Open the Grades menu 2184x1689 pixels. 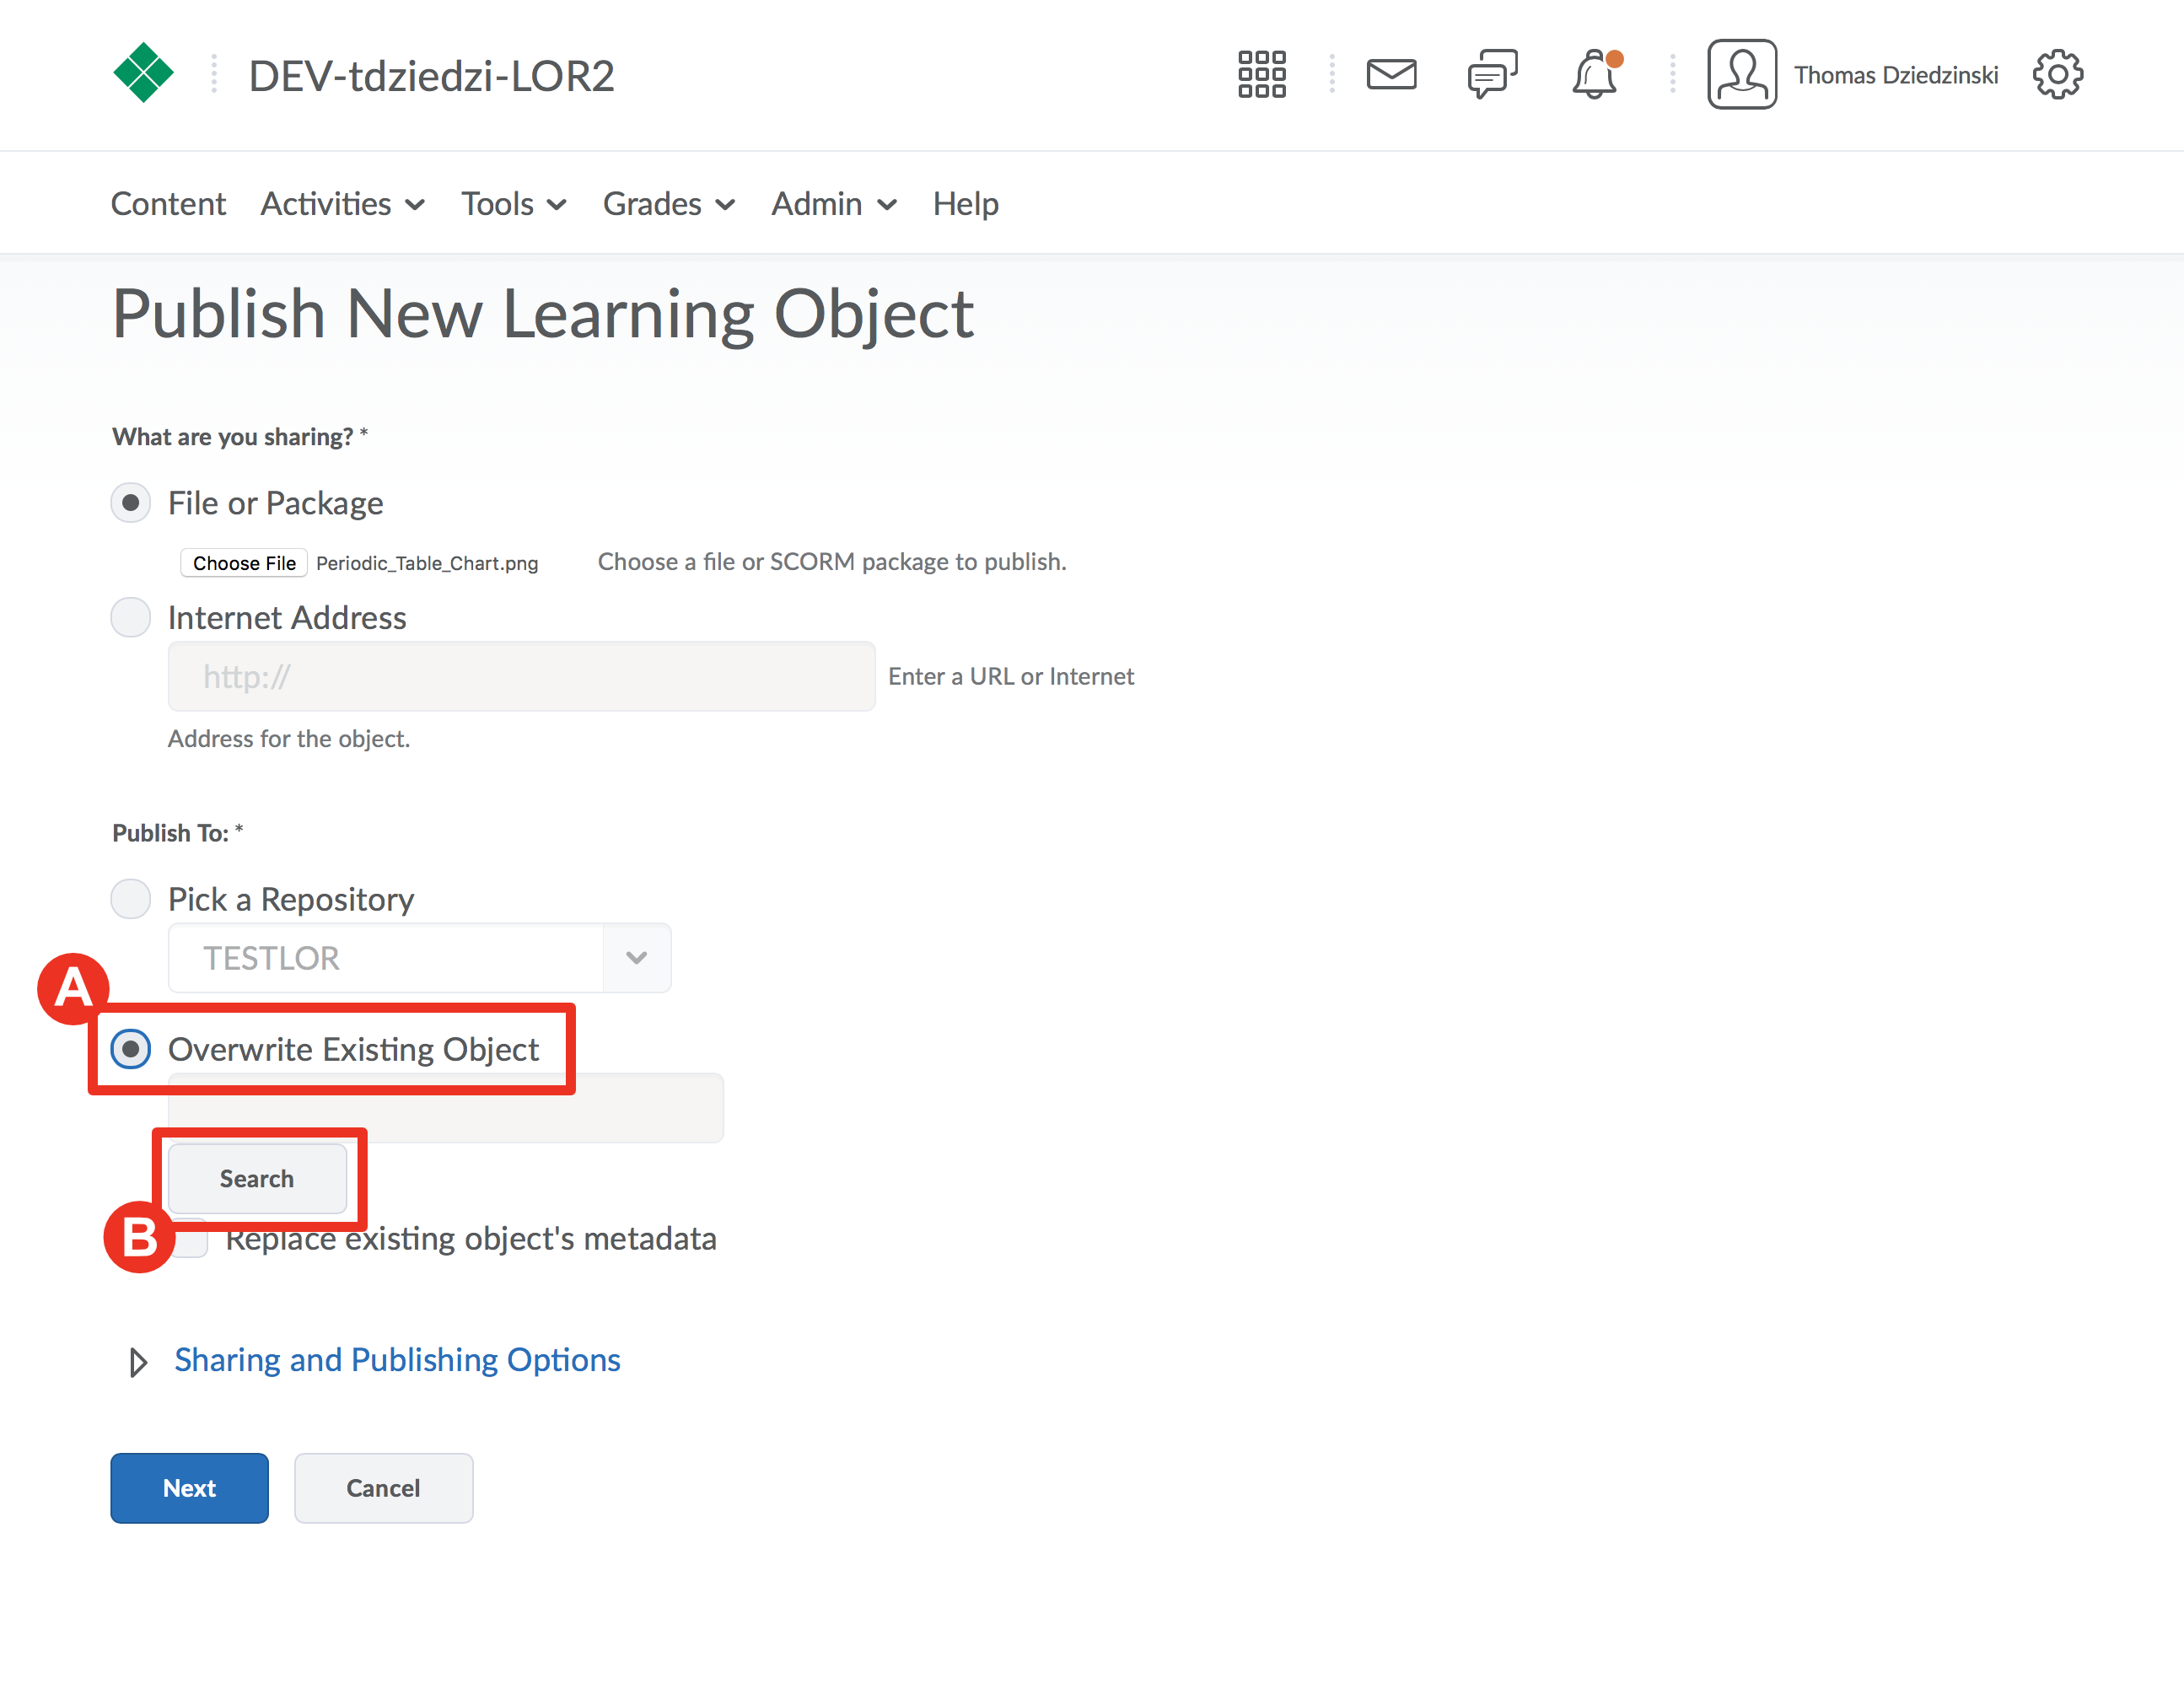click(x=669, y=203)
